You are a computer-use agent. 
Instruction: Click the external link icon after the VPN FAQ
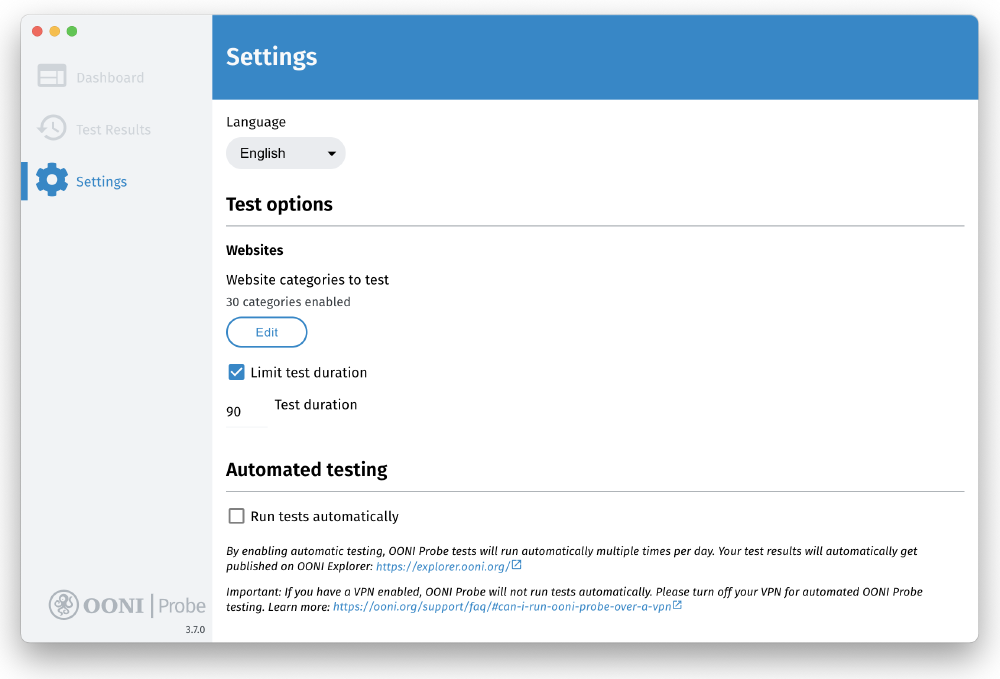tap(679, 604)
